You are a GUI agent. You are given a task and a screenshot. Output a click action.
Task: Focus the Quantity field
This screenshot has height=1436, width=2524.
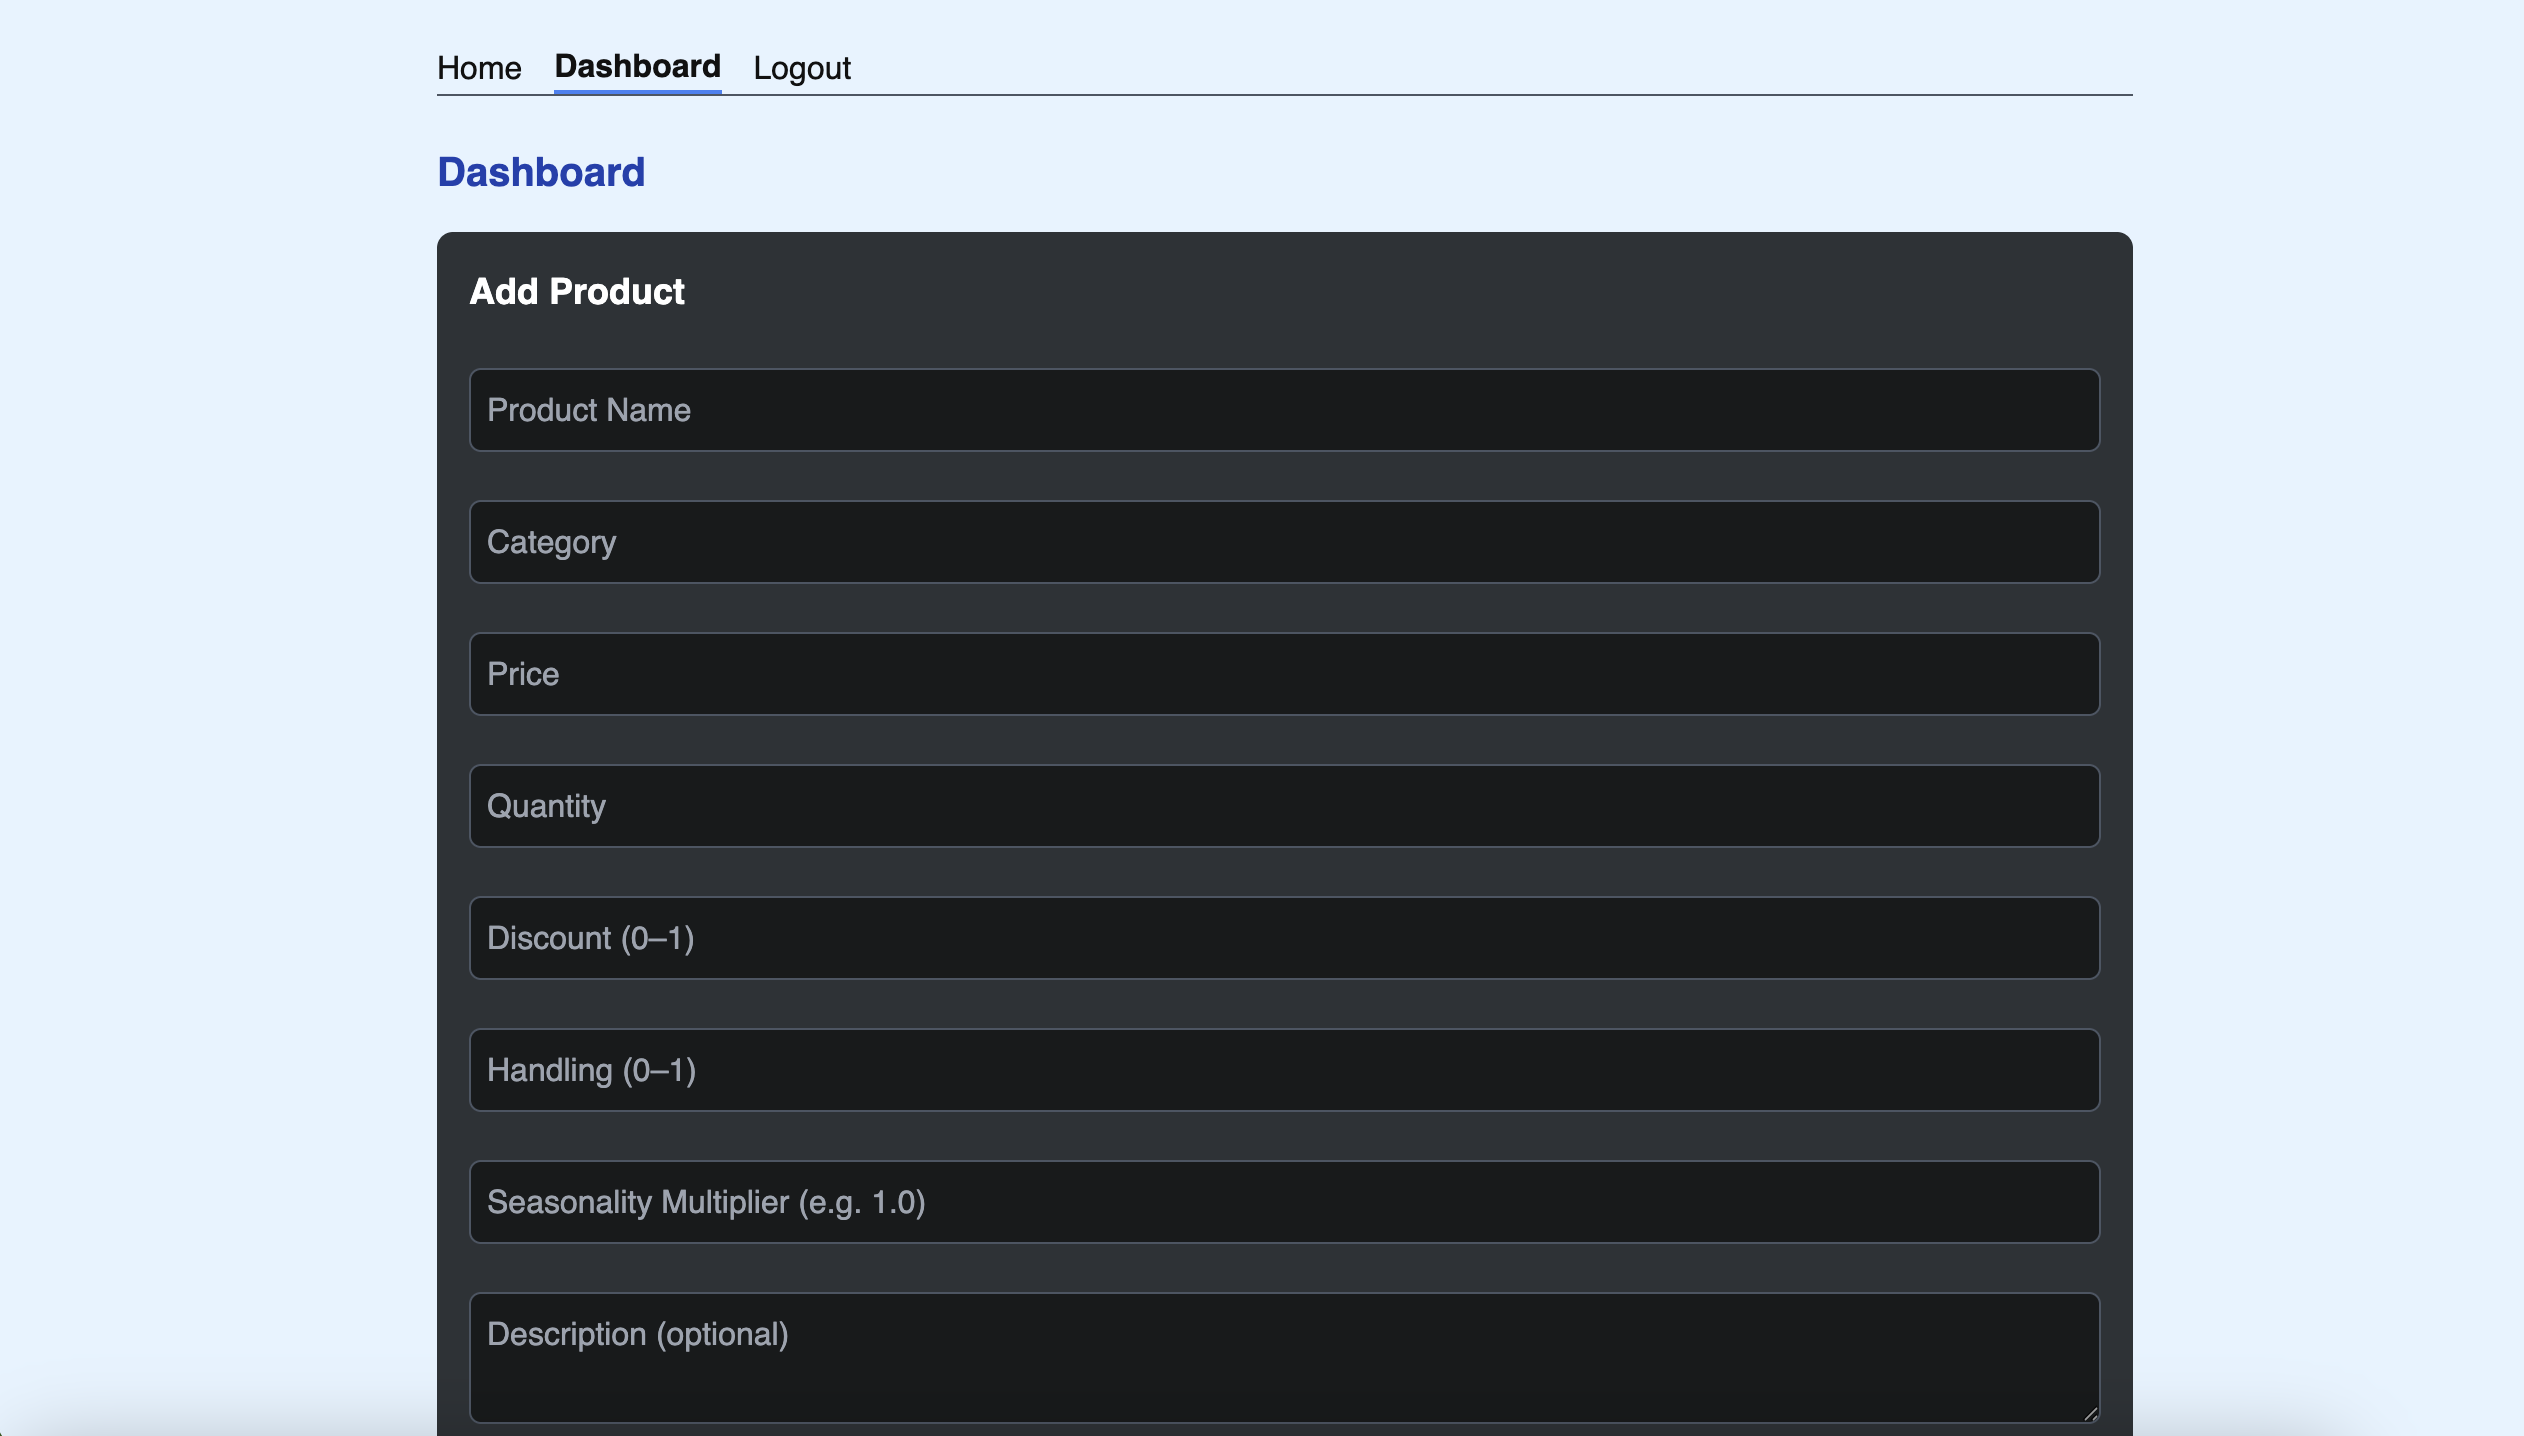click(x=1283, y=806)
